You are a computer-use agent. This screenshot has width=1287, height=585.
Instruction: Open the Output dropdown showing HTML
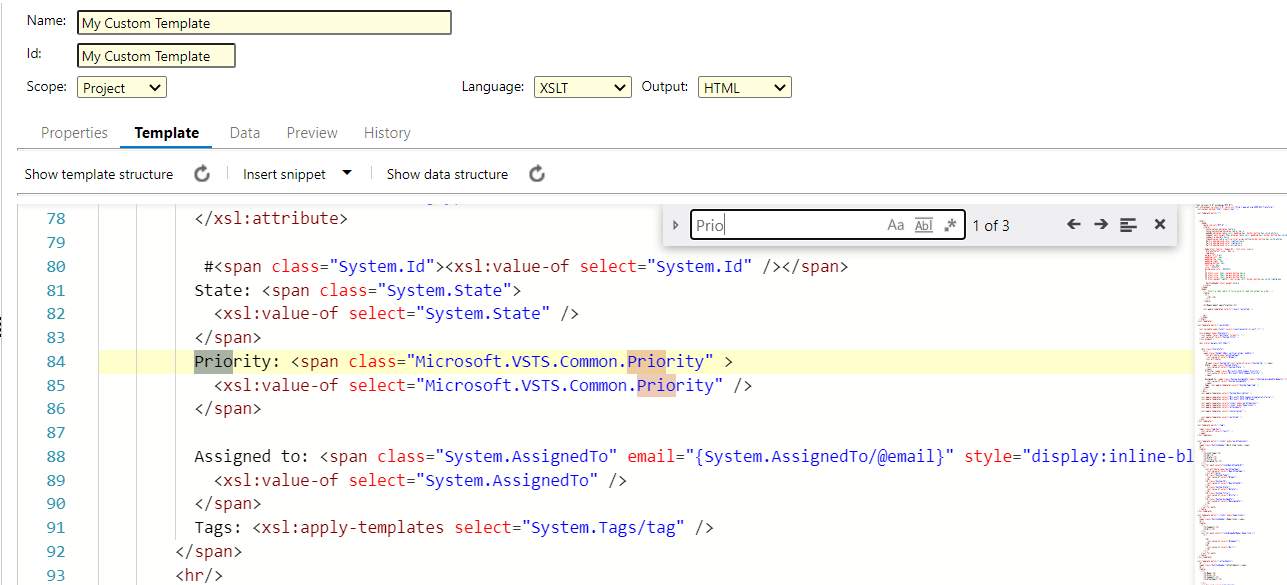[745, 88]
